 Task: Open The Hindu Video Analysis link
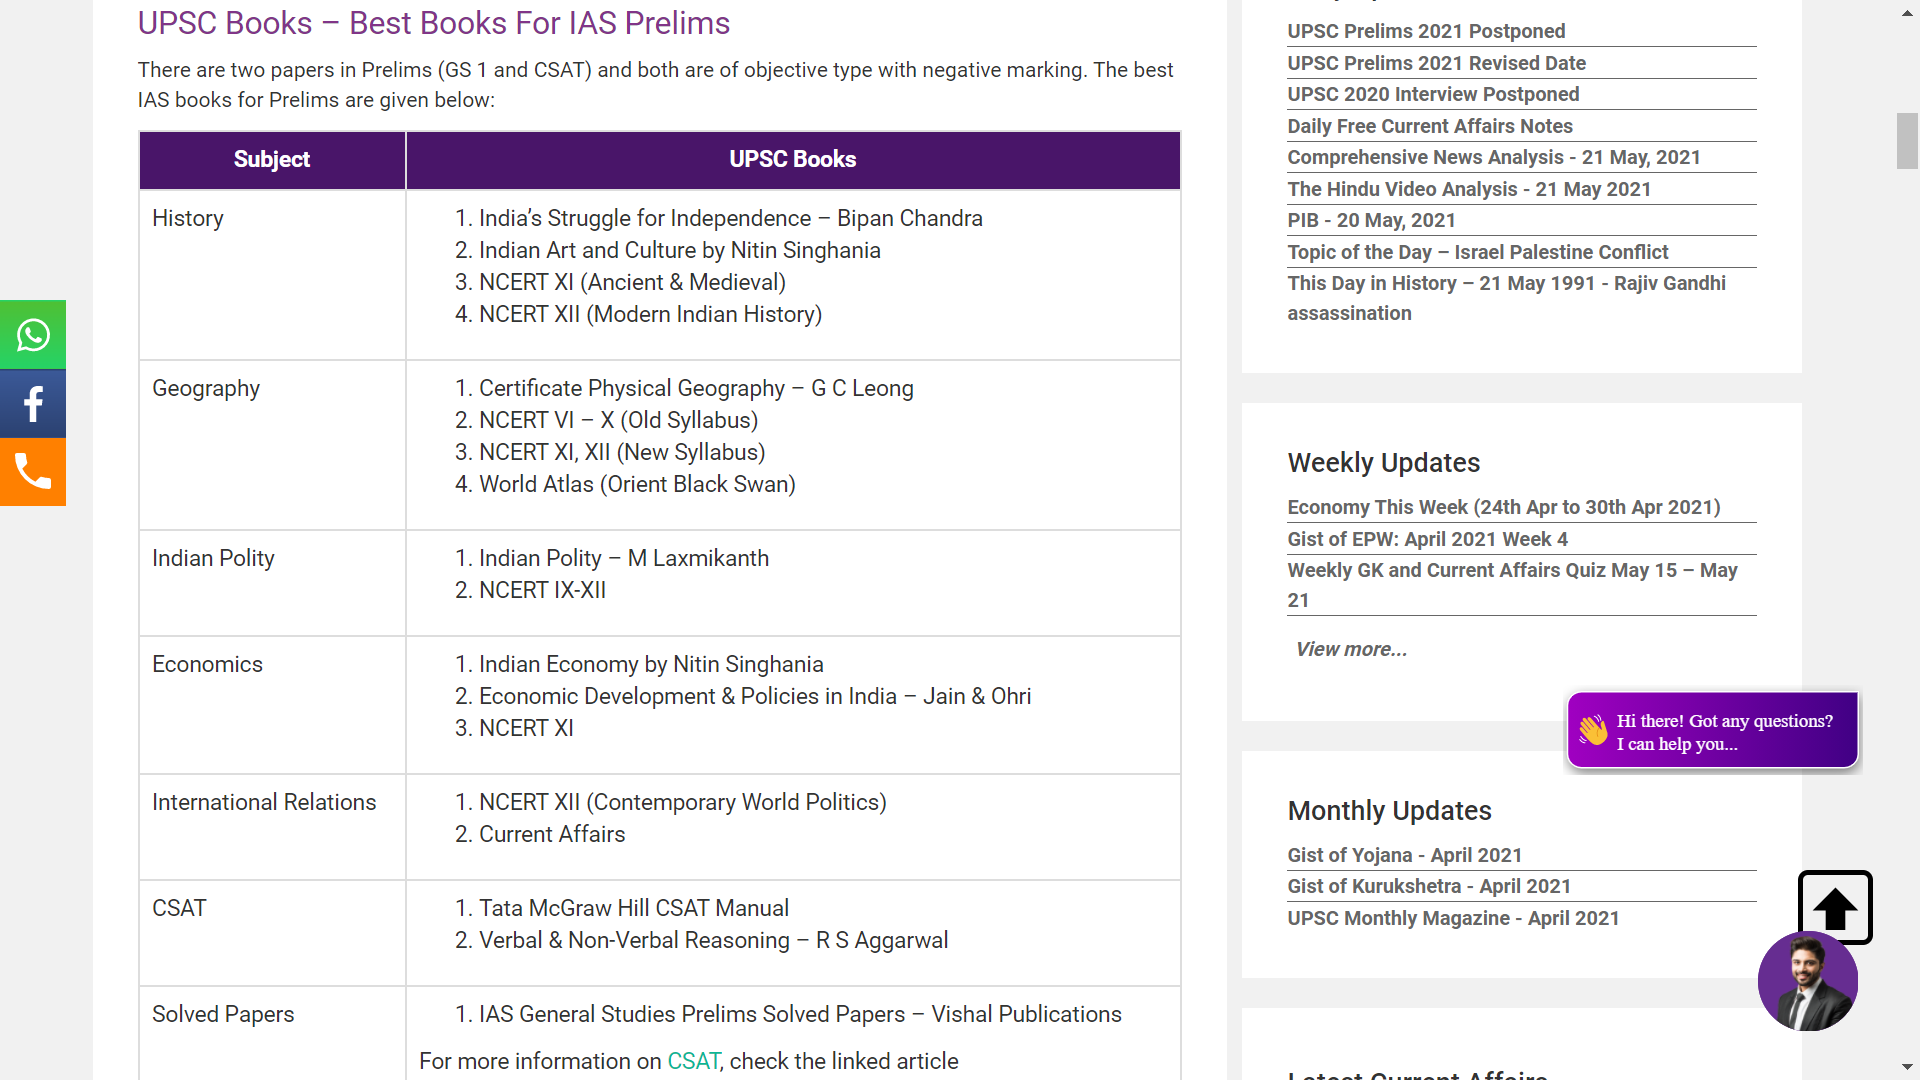(x=1469, y=189)
